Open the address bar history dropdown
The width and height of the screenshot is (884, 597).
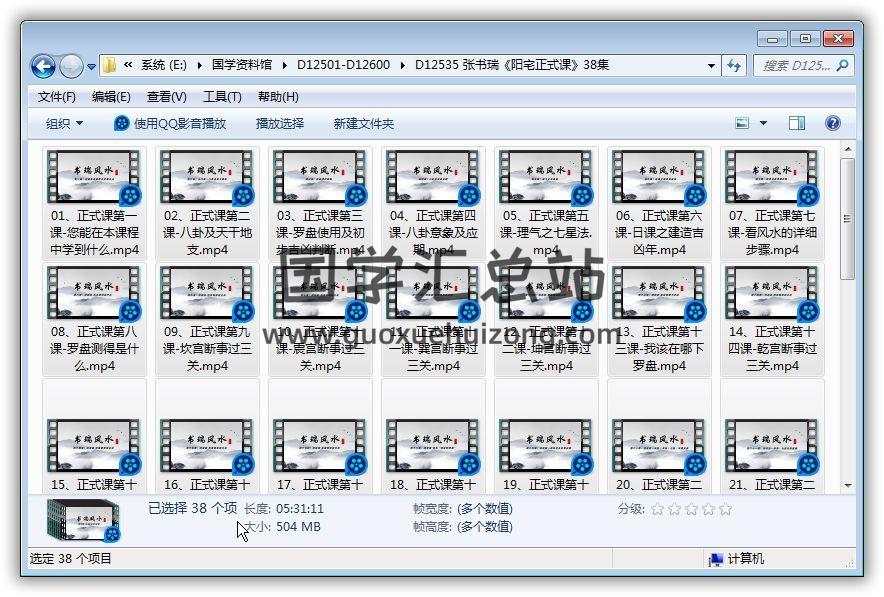point(711,65)
